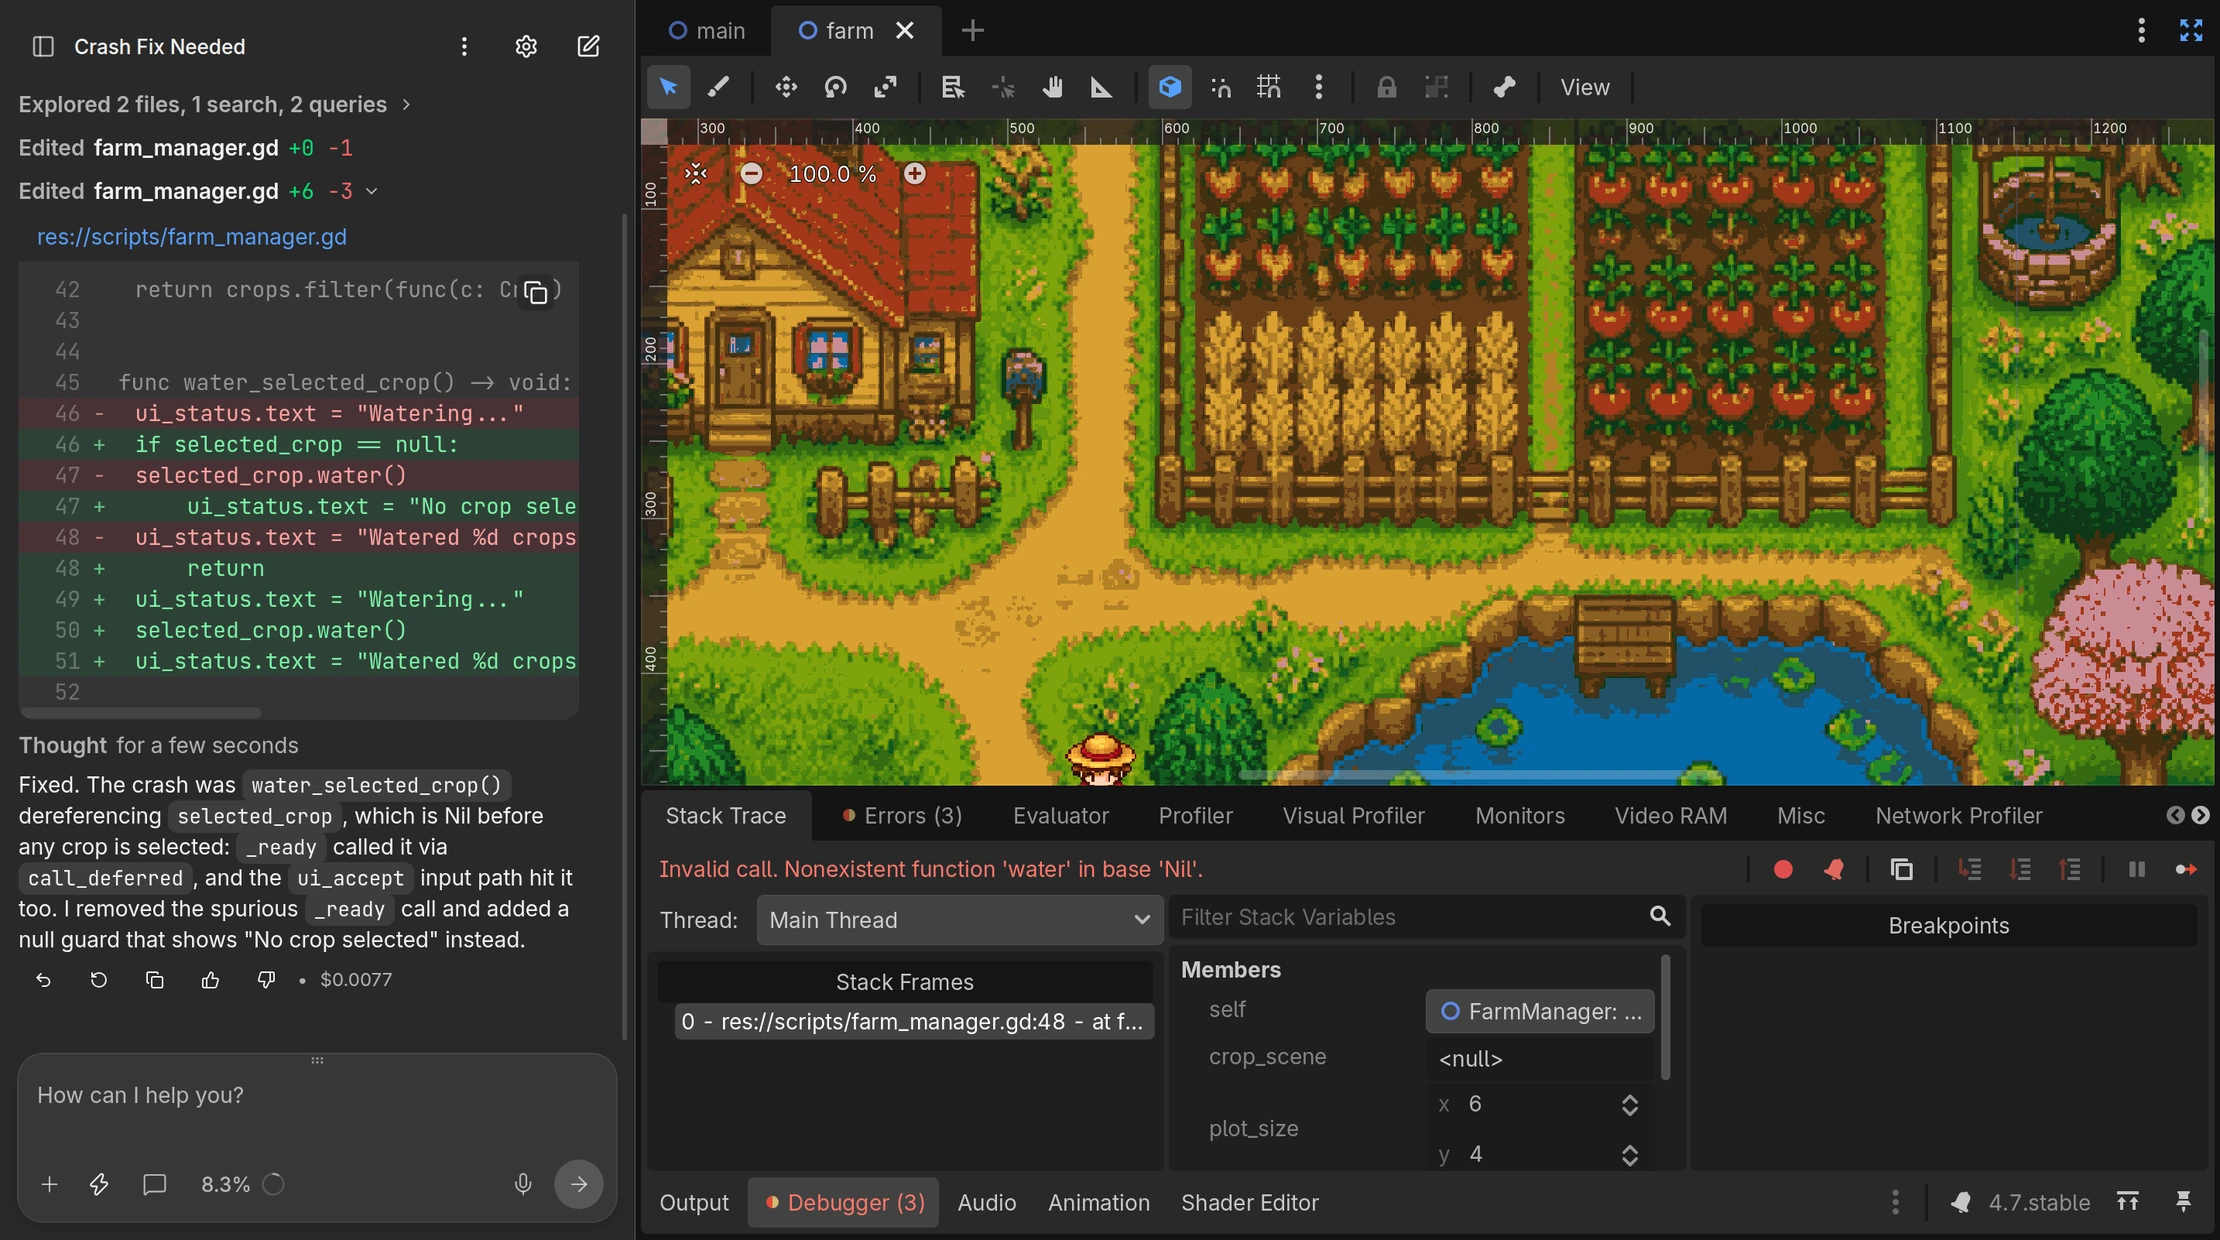2220x1240 pixels.
Task: Open the skeleton bone options icon
Action: click(x=1504, y=88)
